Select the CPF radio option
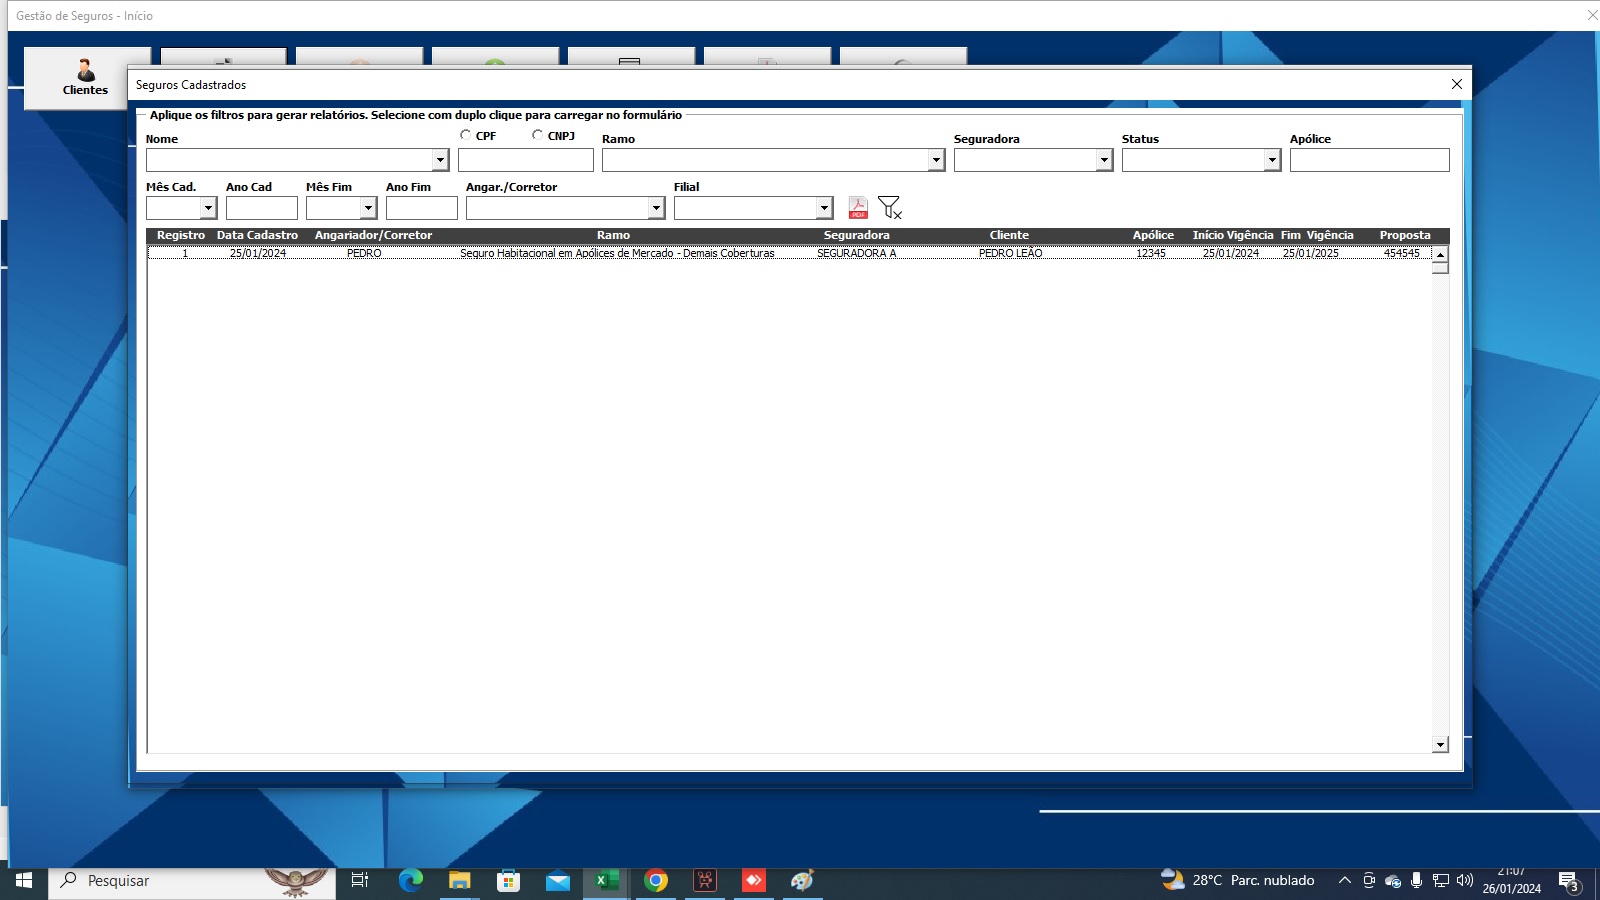This screenshot has width=1600, height=900. tap(465, 135)
